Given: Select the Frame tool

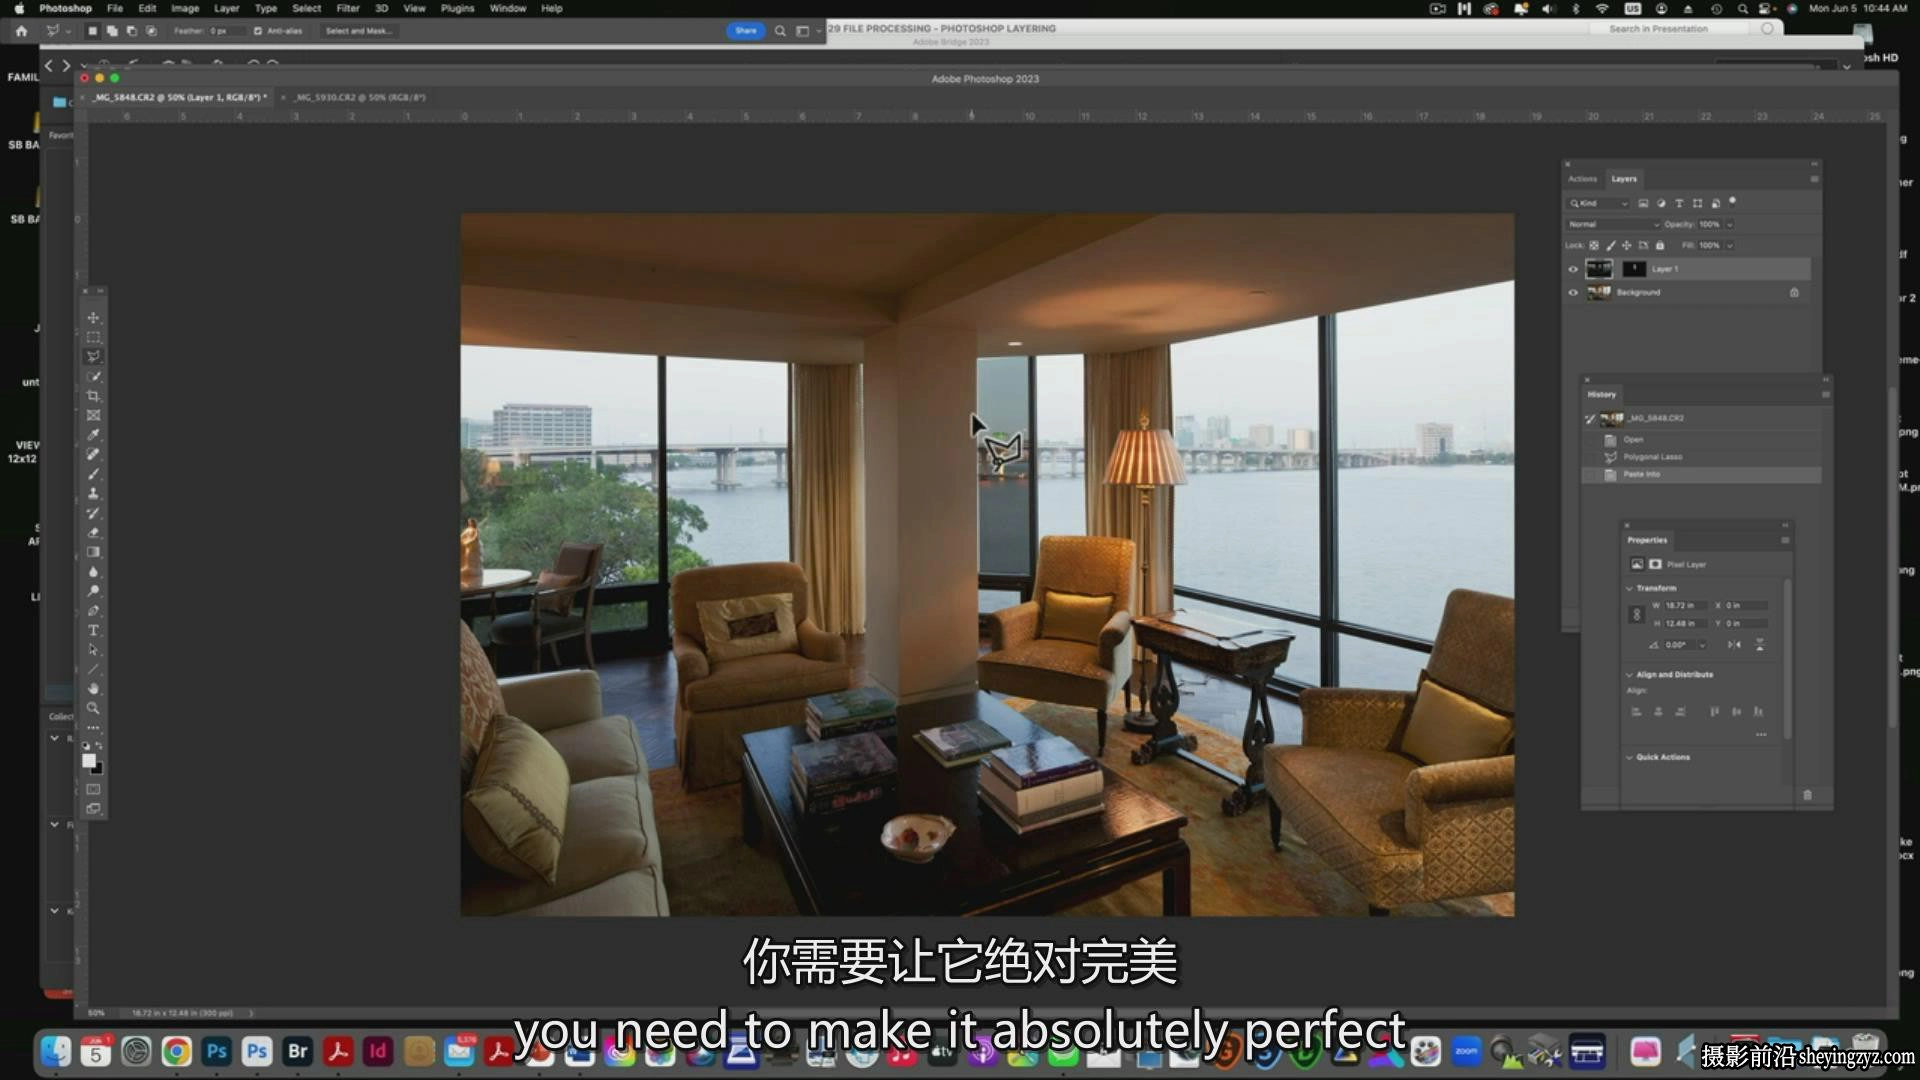Looking at the screenshot, I should point(93,415).
